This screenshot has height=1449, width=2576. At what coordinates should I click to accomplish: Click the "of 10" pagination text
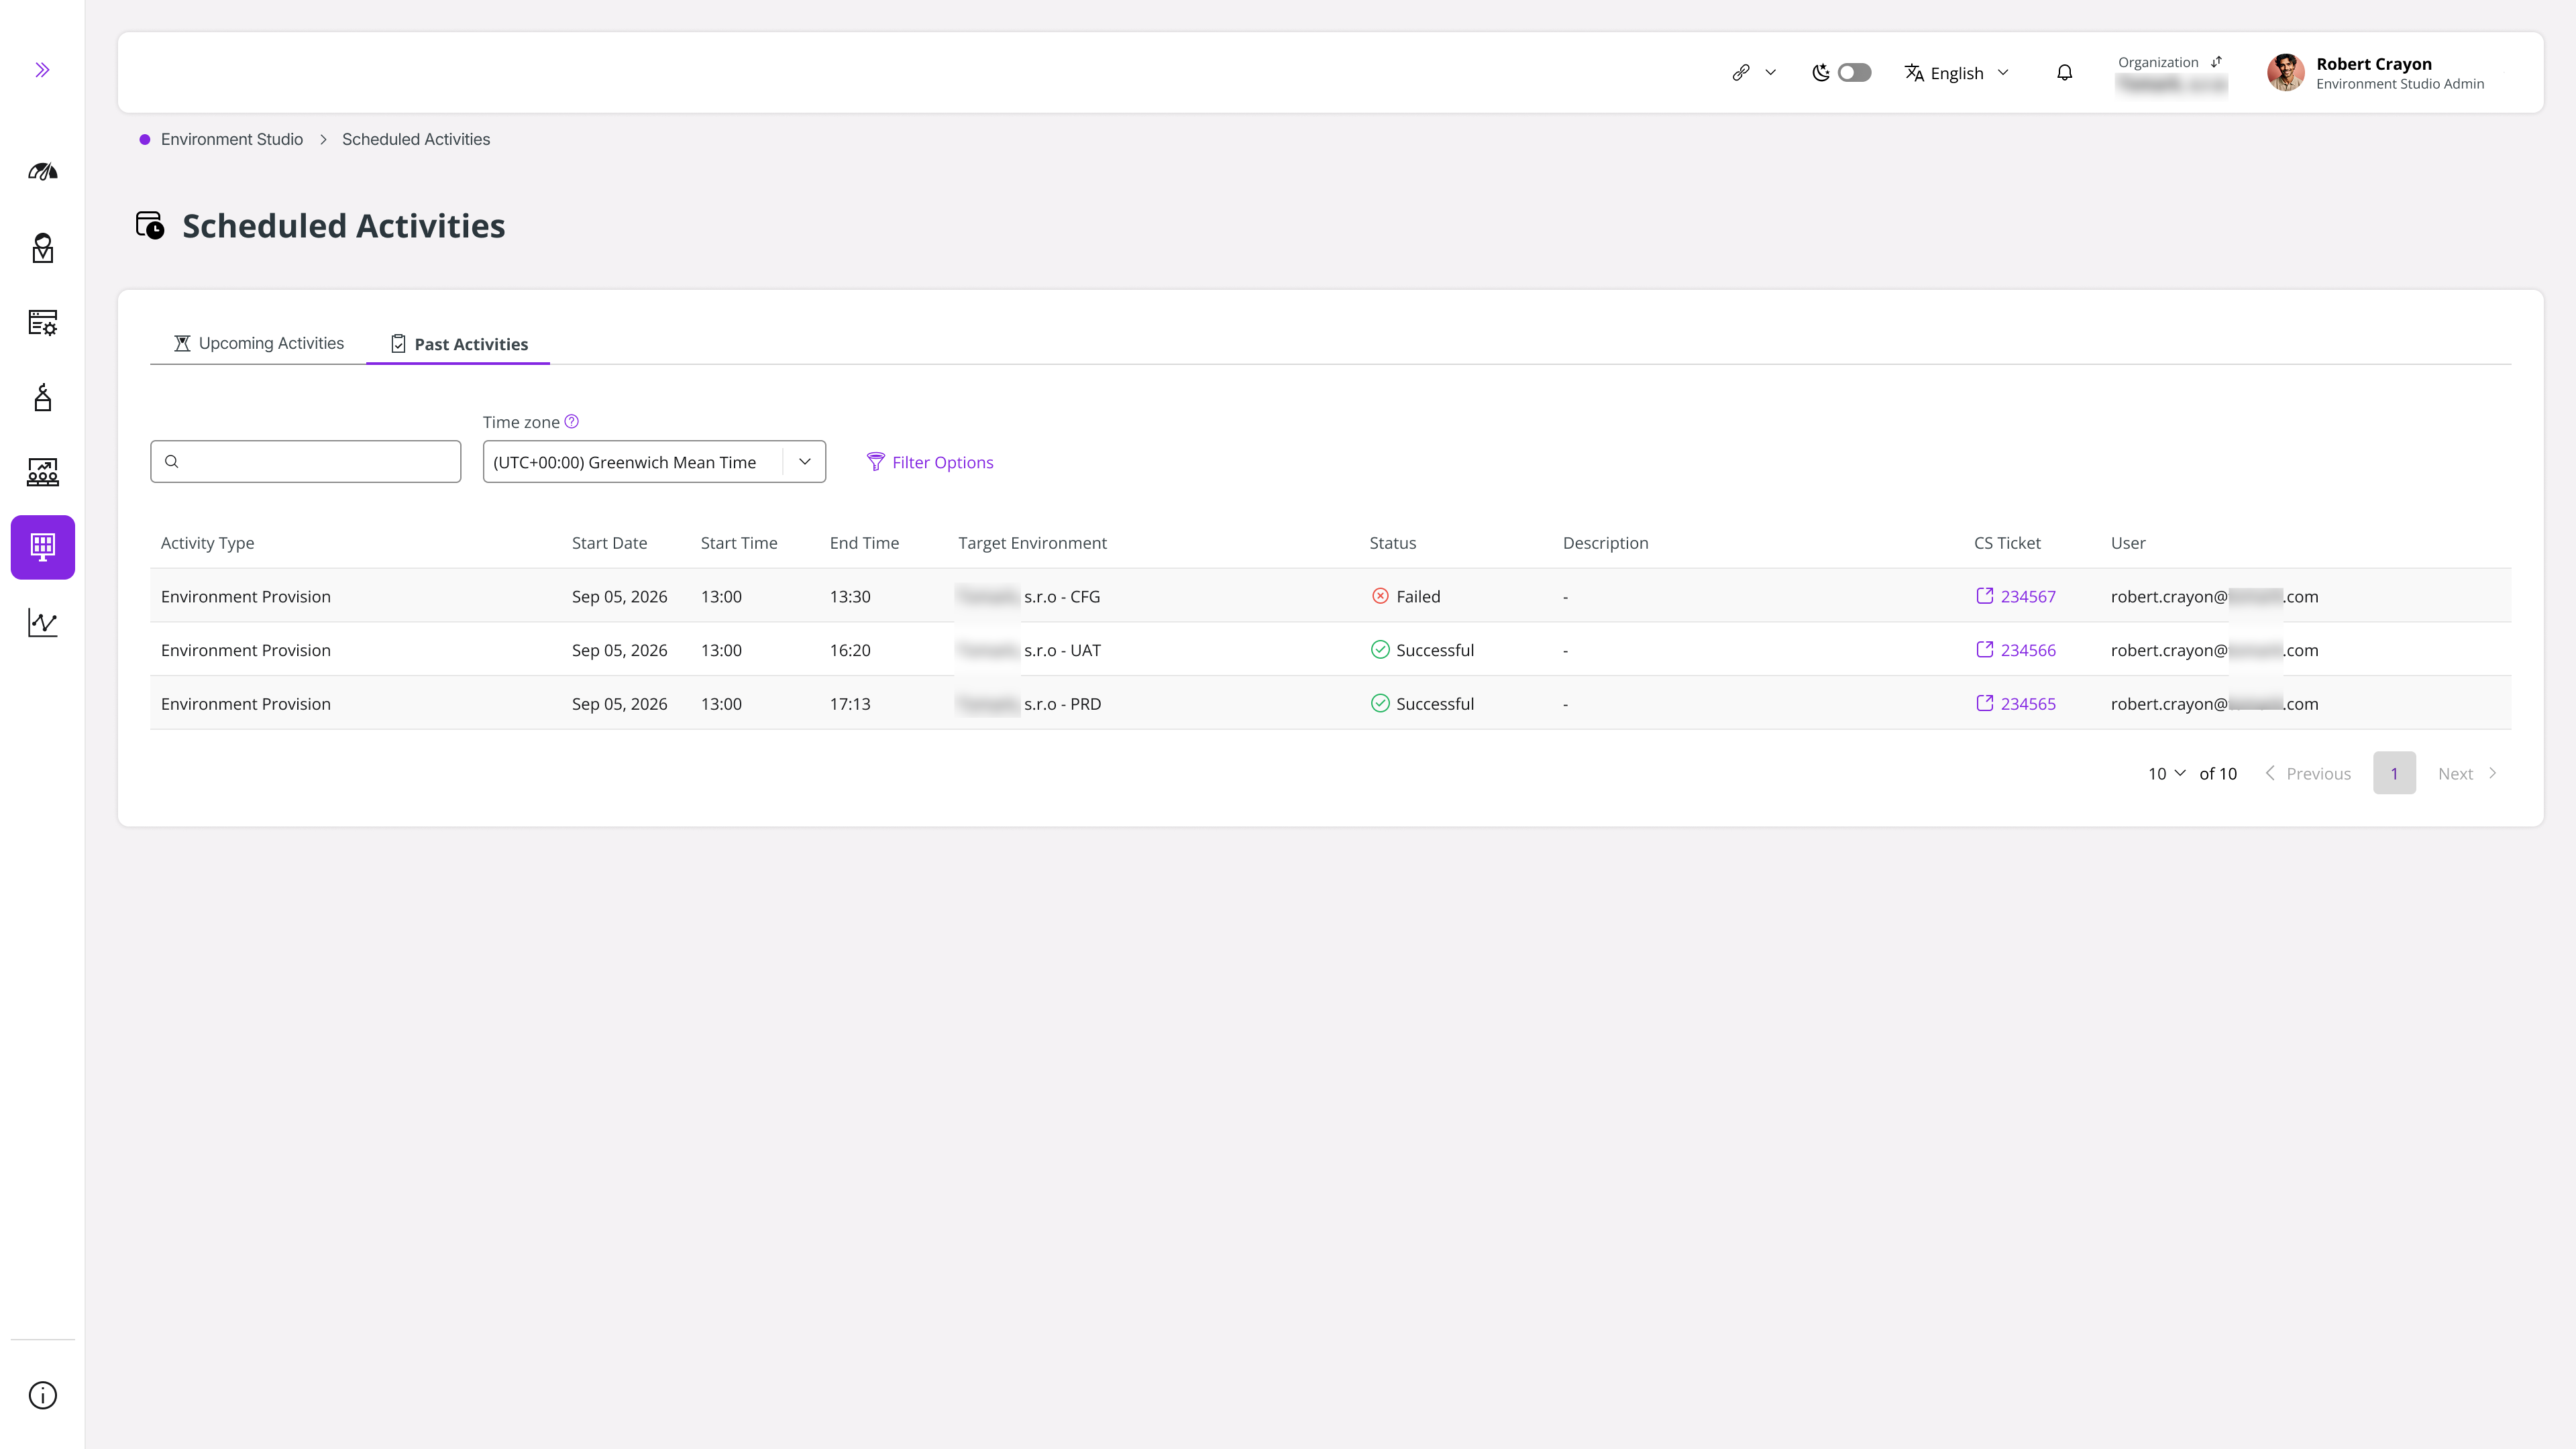(x=2218, y=773)
